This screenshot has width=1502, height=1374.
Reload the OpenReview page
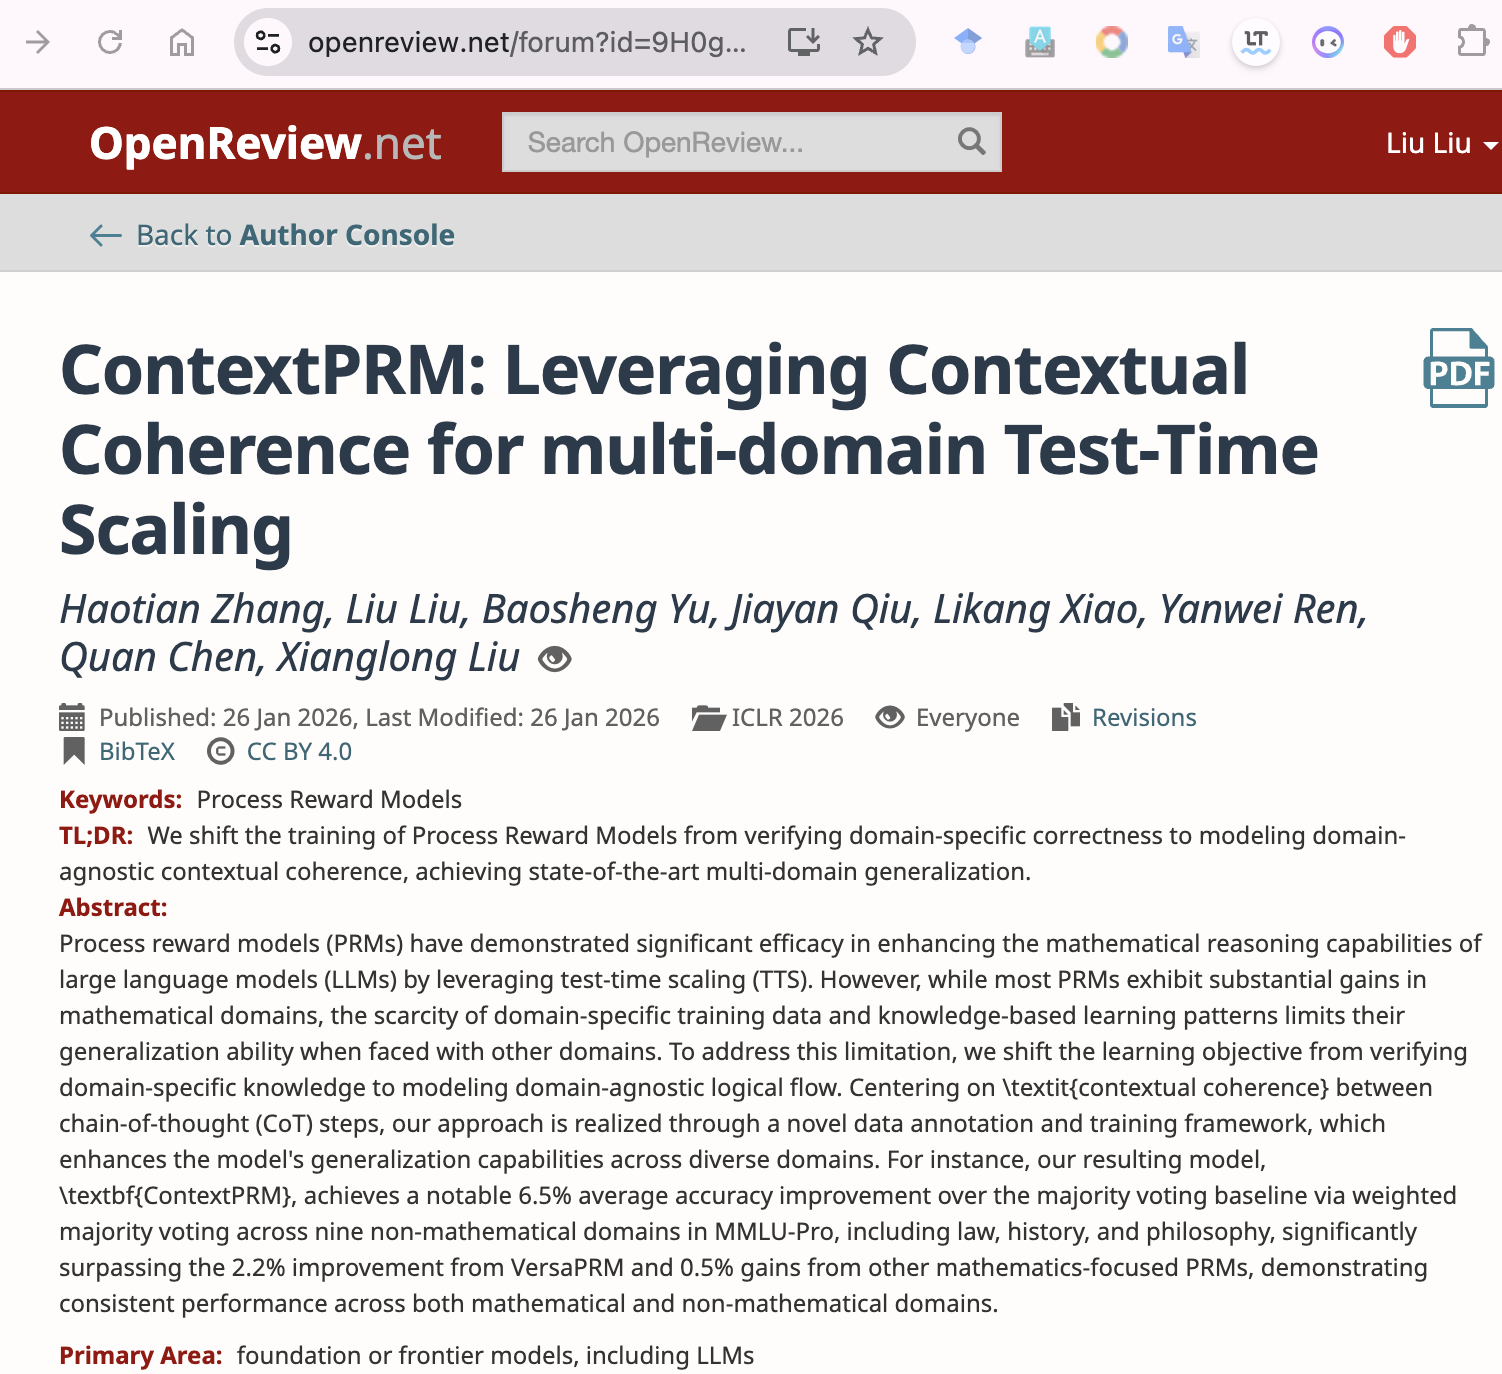110,42
